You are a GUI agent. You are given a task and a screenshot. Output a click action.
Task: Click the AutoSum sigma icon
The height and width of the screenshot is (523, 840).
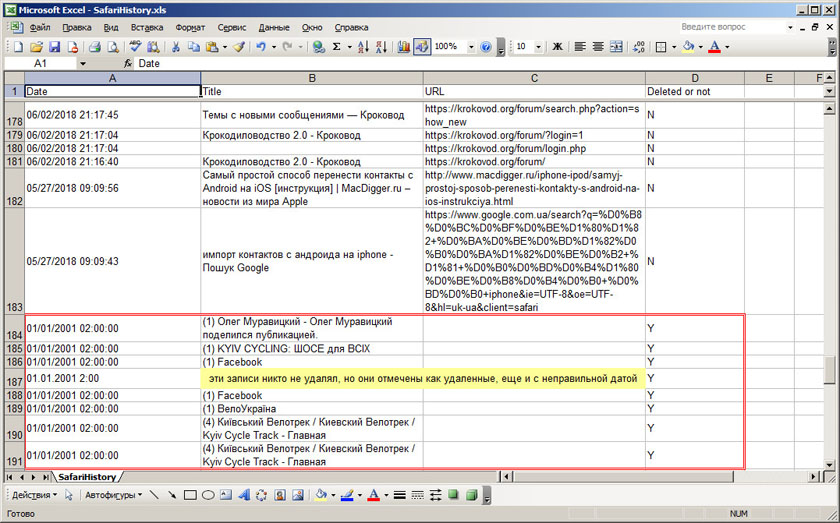point(336,47)
